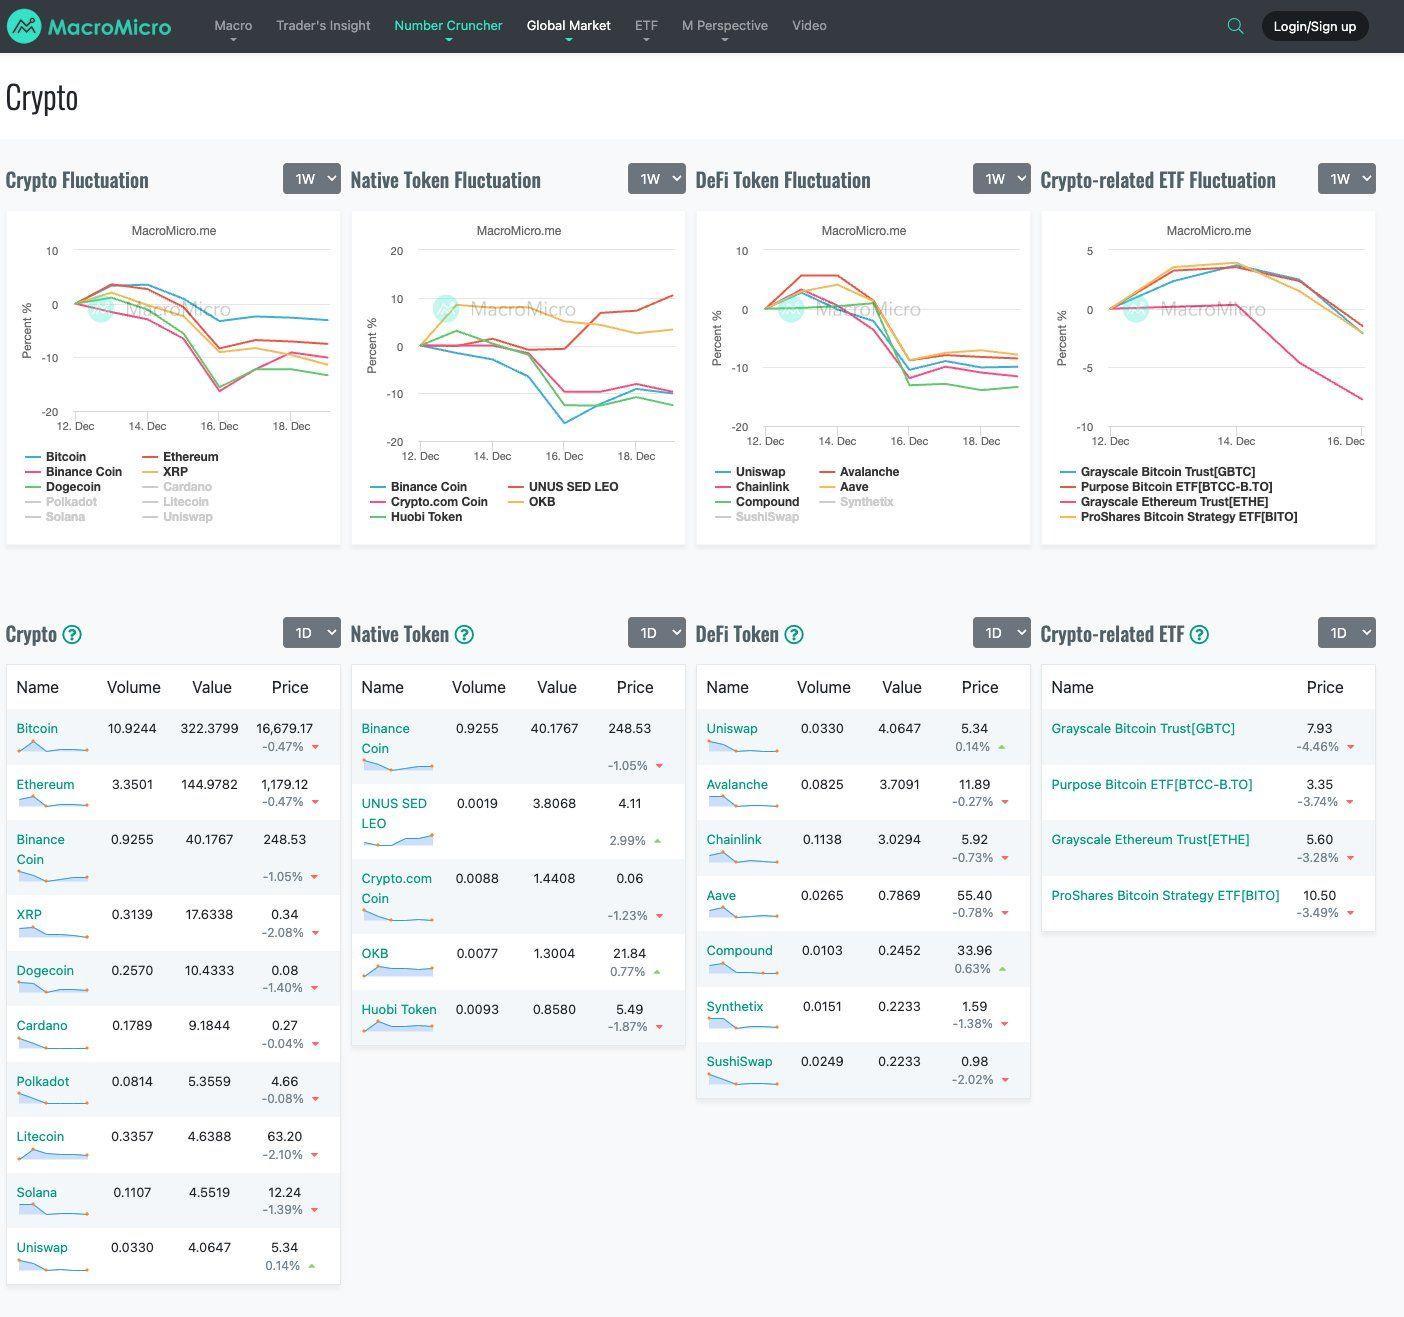Open the Number Cruncher menu
1404x1317 pixels.
[x=448, y=26]
